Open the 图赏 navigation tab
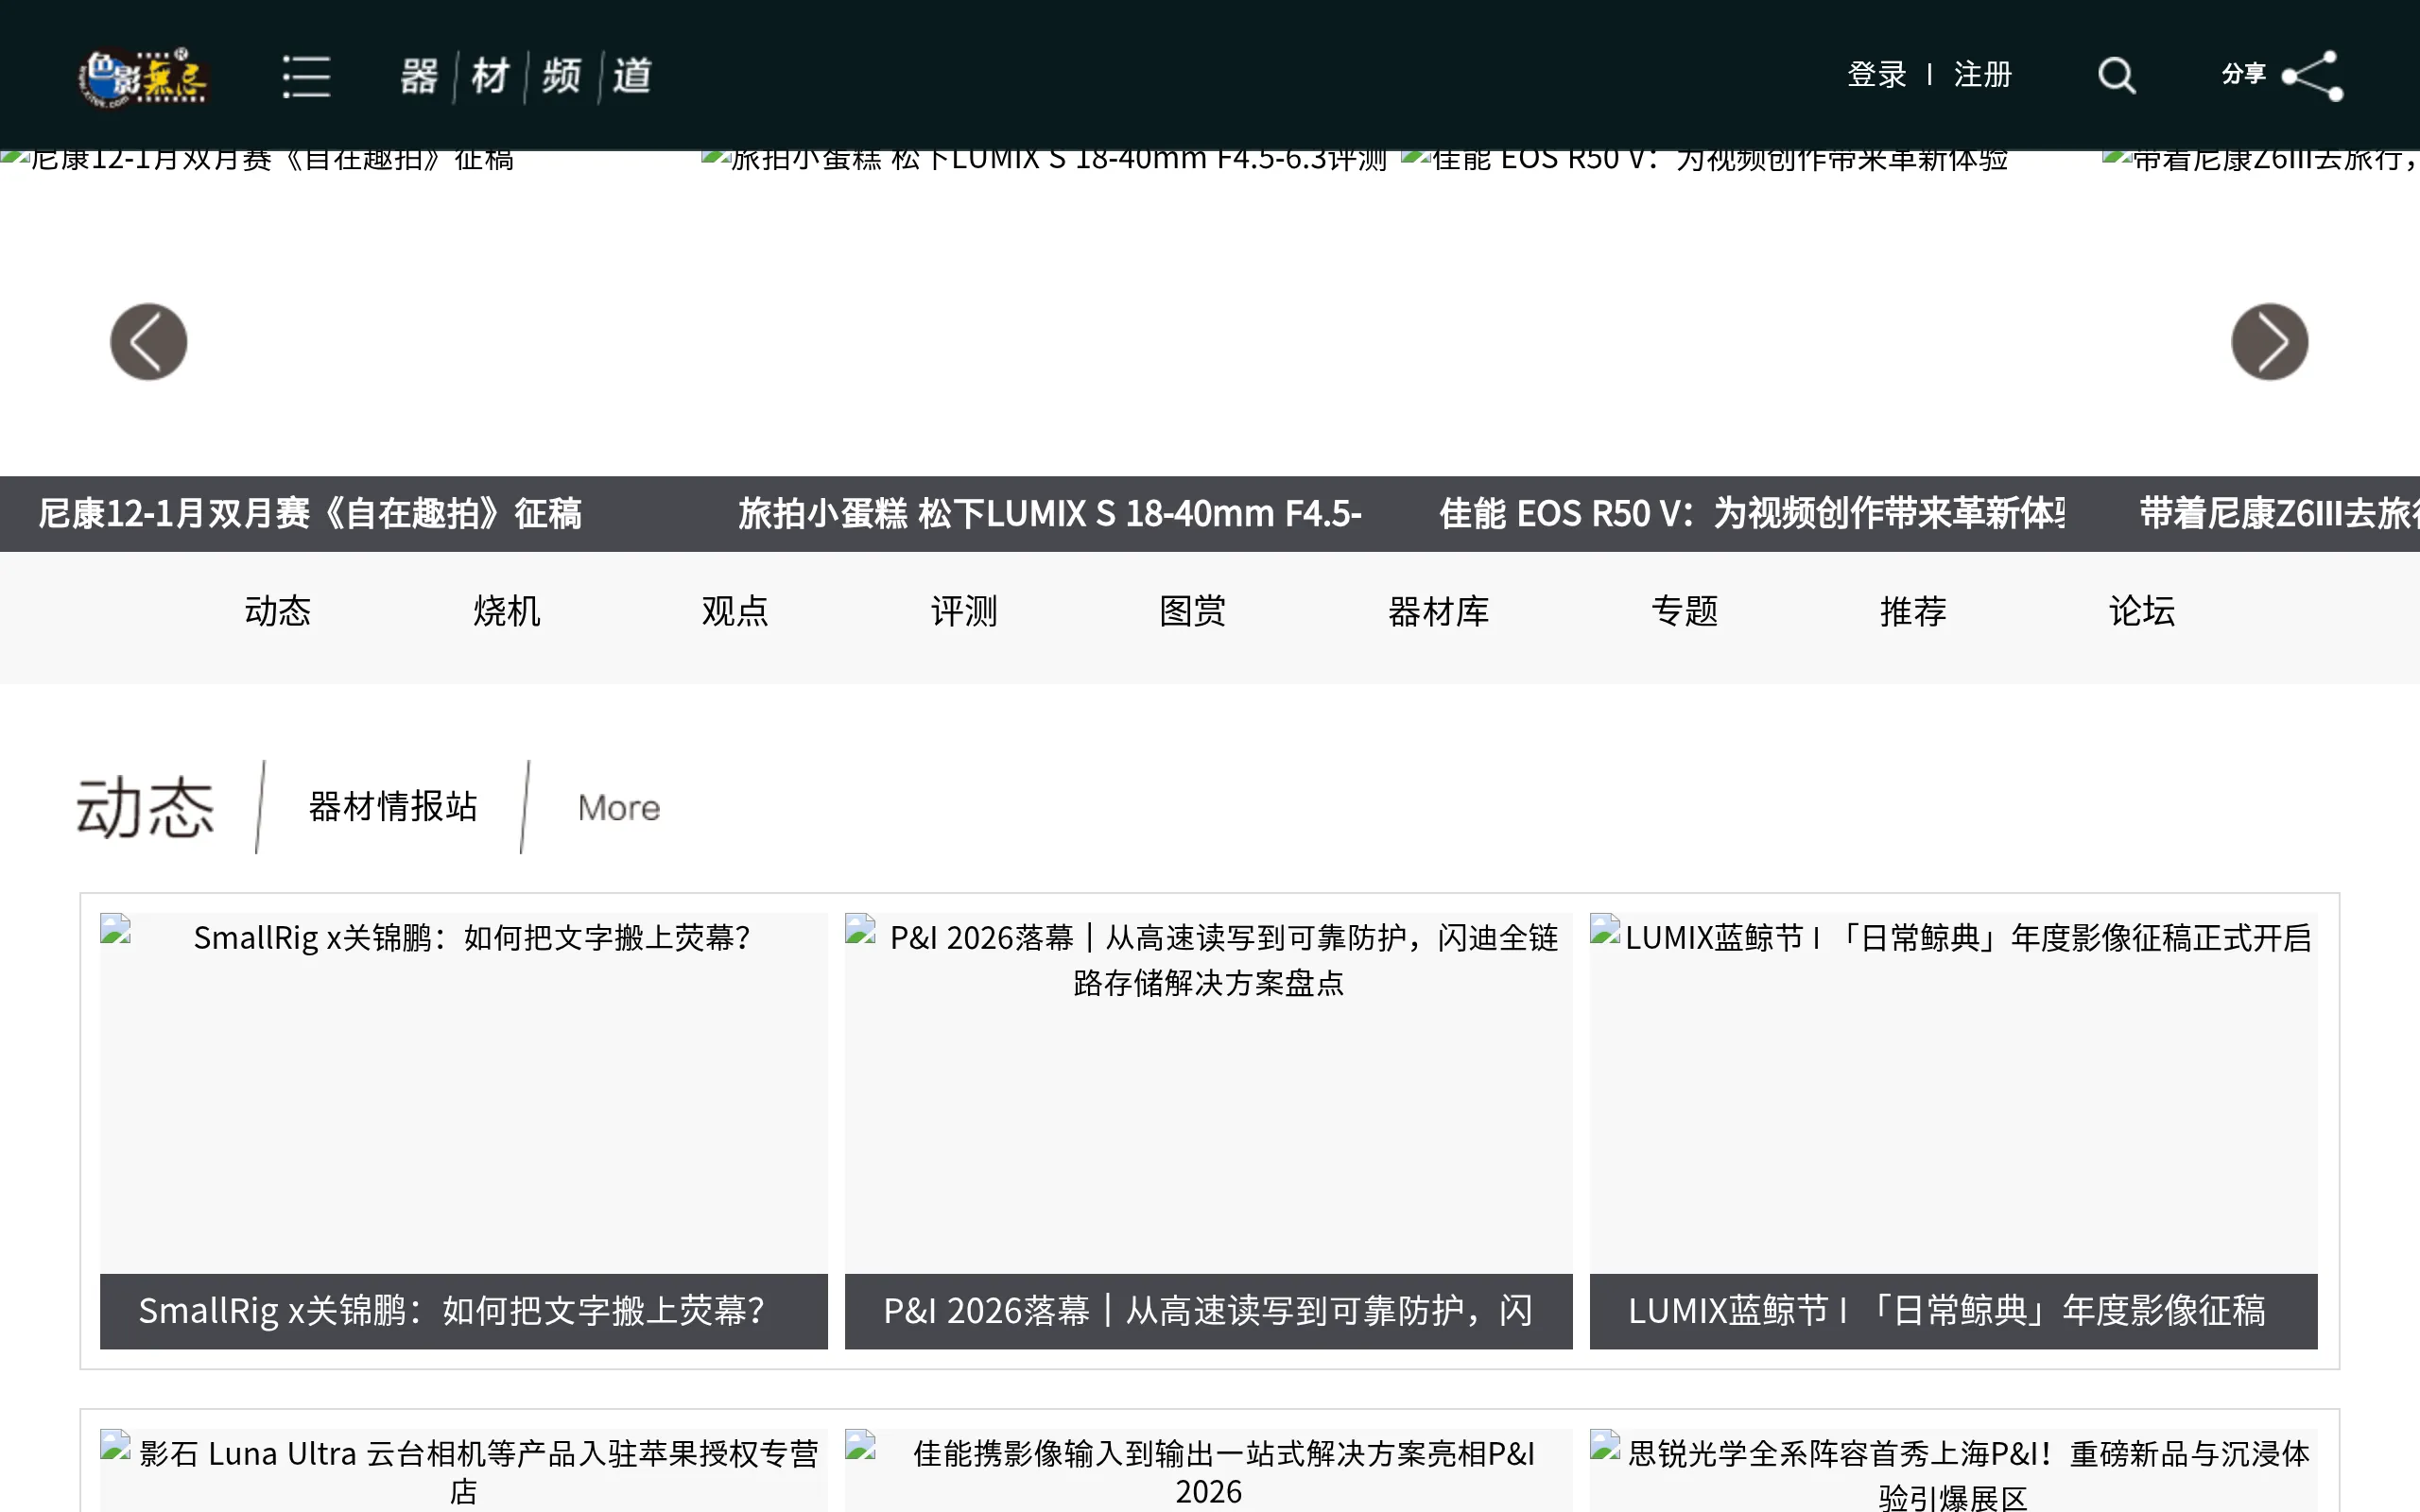This screenshot has width=2420, height=1512. [x=1192, y=611]
